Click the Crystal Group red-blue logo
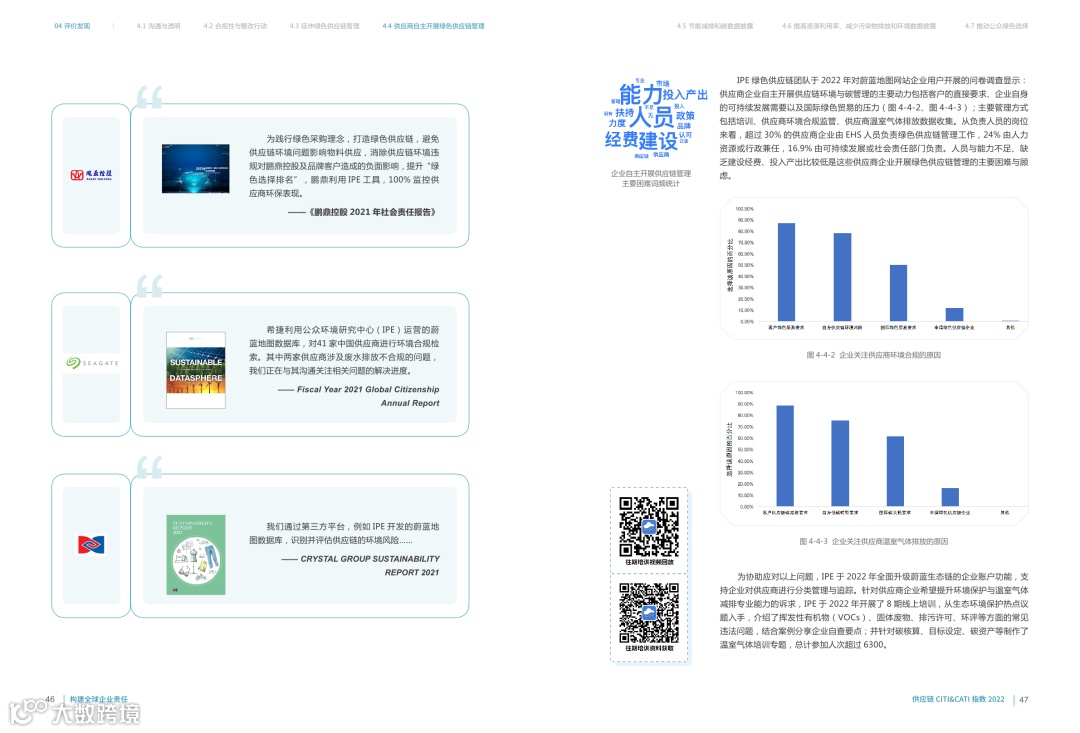The width and height of the screenshot is (1080, 733). tap(91, 545)
